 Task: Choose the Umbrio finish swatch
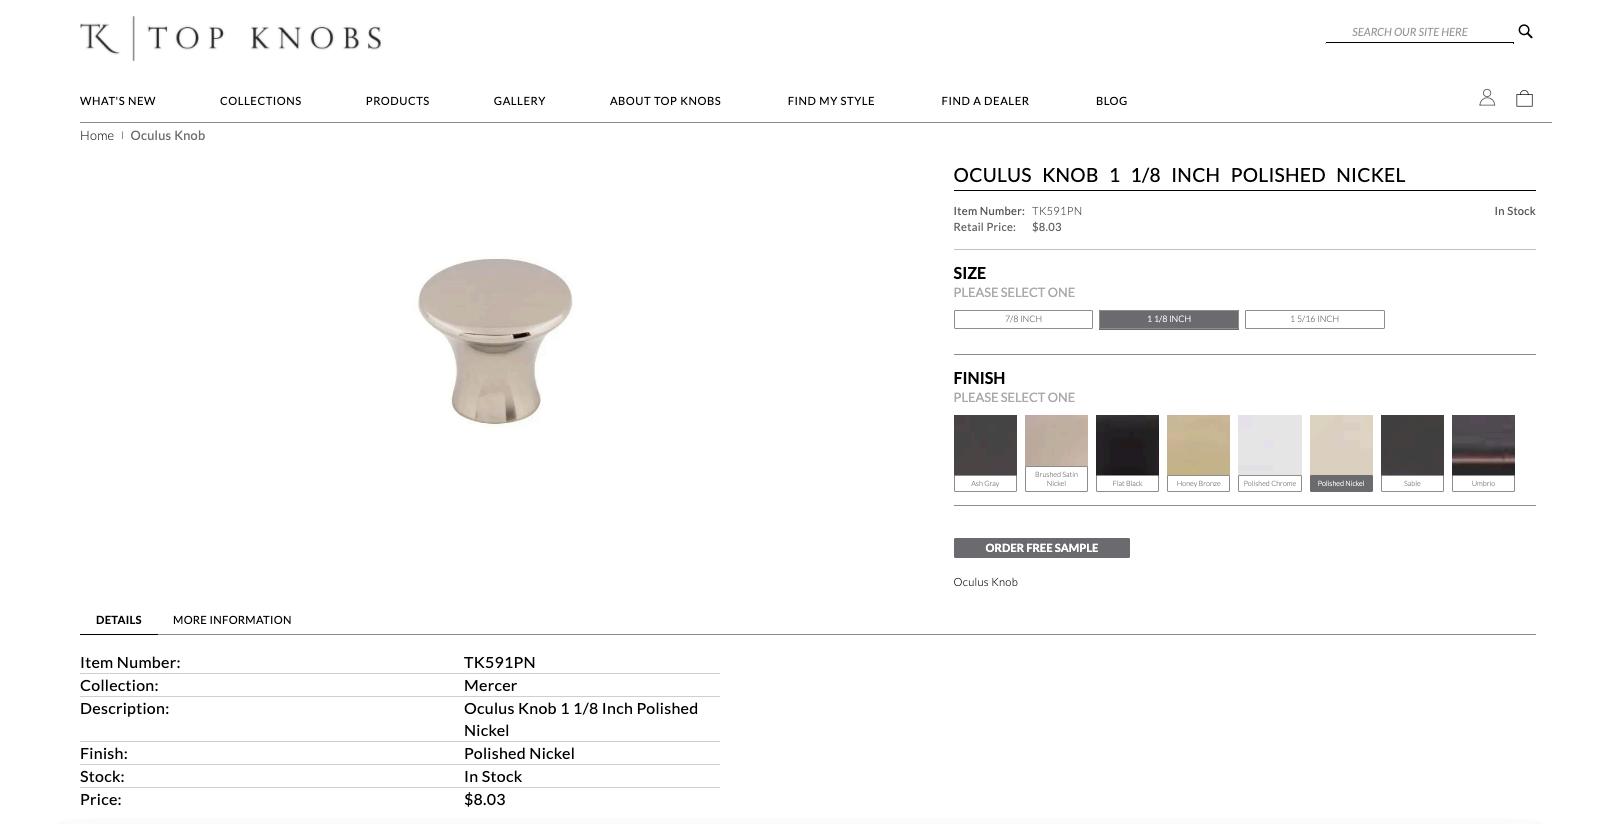pos(1483,453)
